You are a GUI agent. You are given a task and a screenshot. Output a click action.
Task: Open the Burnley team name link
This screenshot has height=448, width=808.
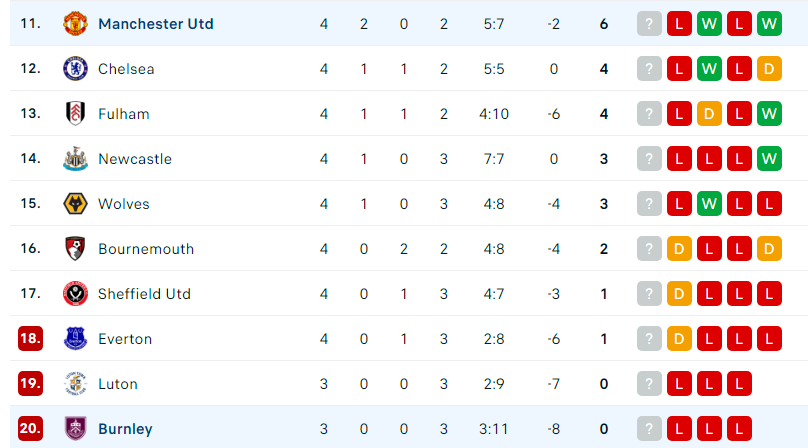125,429
